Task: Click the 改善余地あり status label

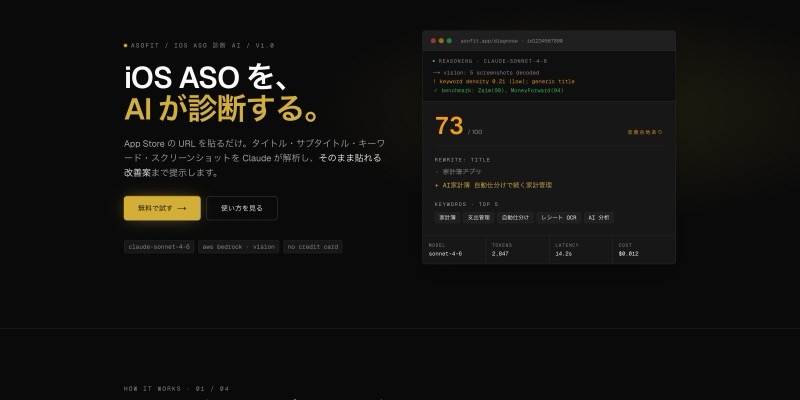Action: [x=645, y=132]
